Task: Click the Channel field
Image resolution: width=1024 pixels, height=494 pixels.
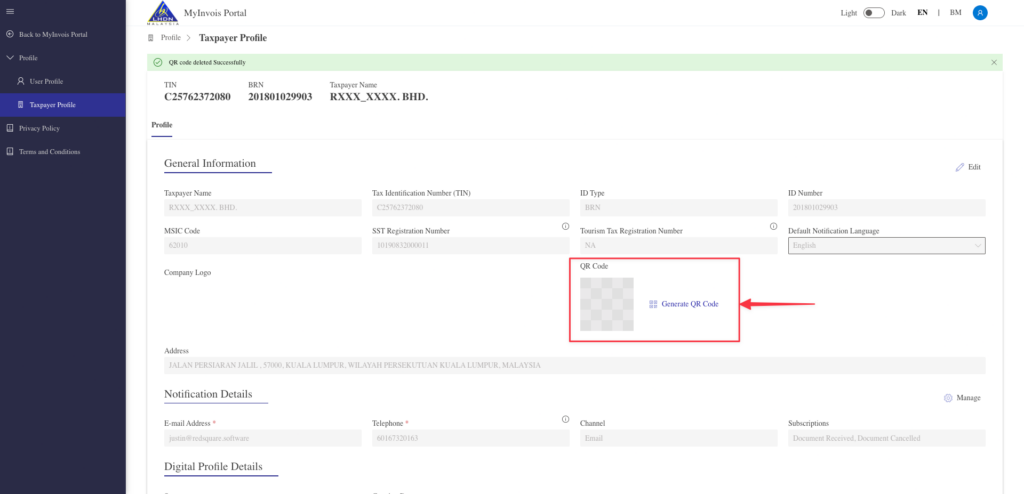Action: click(679, 438)
